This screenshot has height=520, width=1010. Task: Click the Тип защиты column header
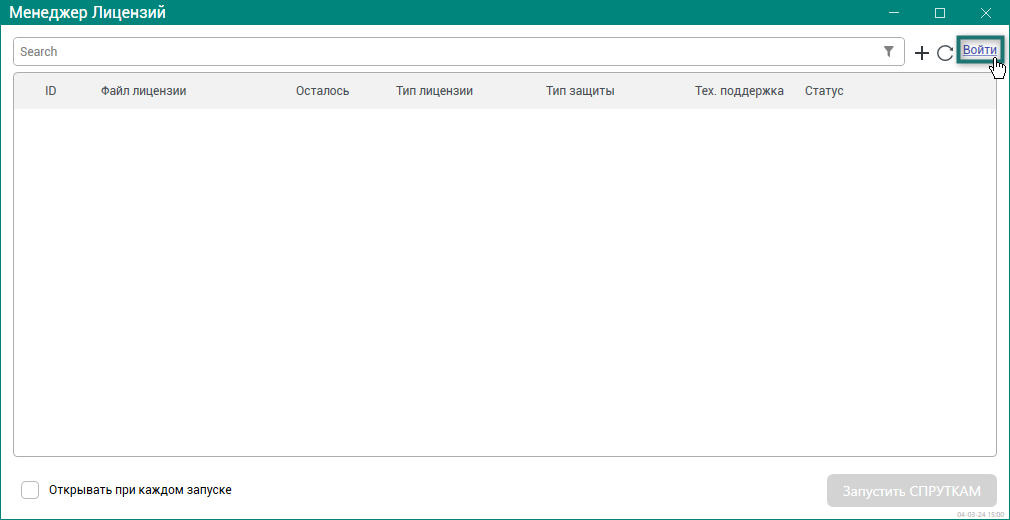[x=580, y=91]
